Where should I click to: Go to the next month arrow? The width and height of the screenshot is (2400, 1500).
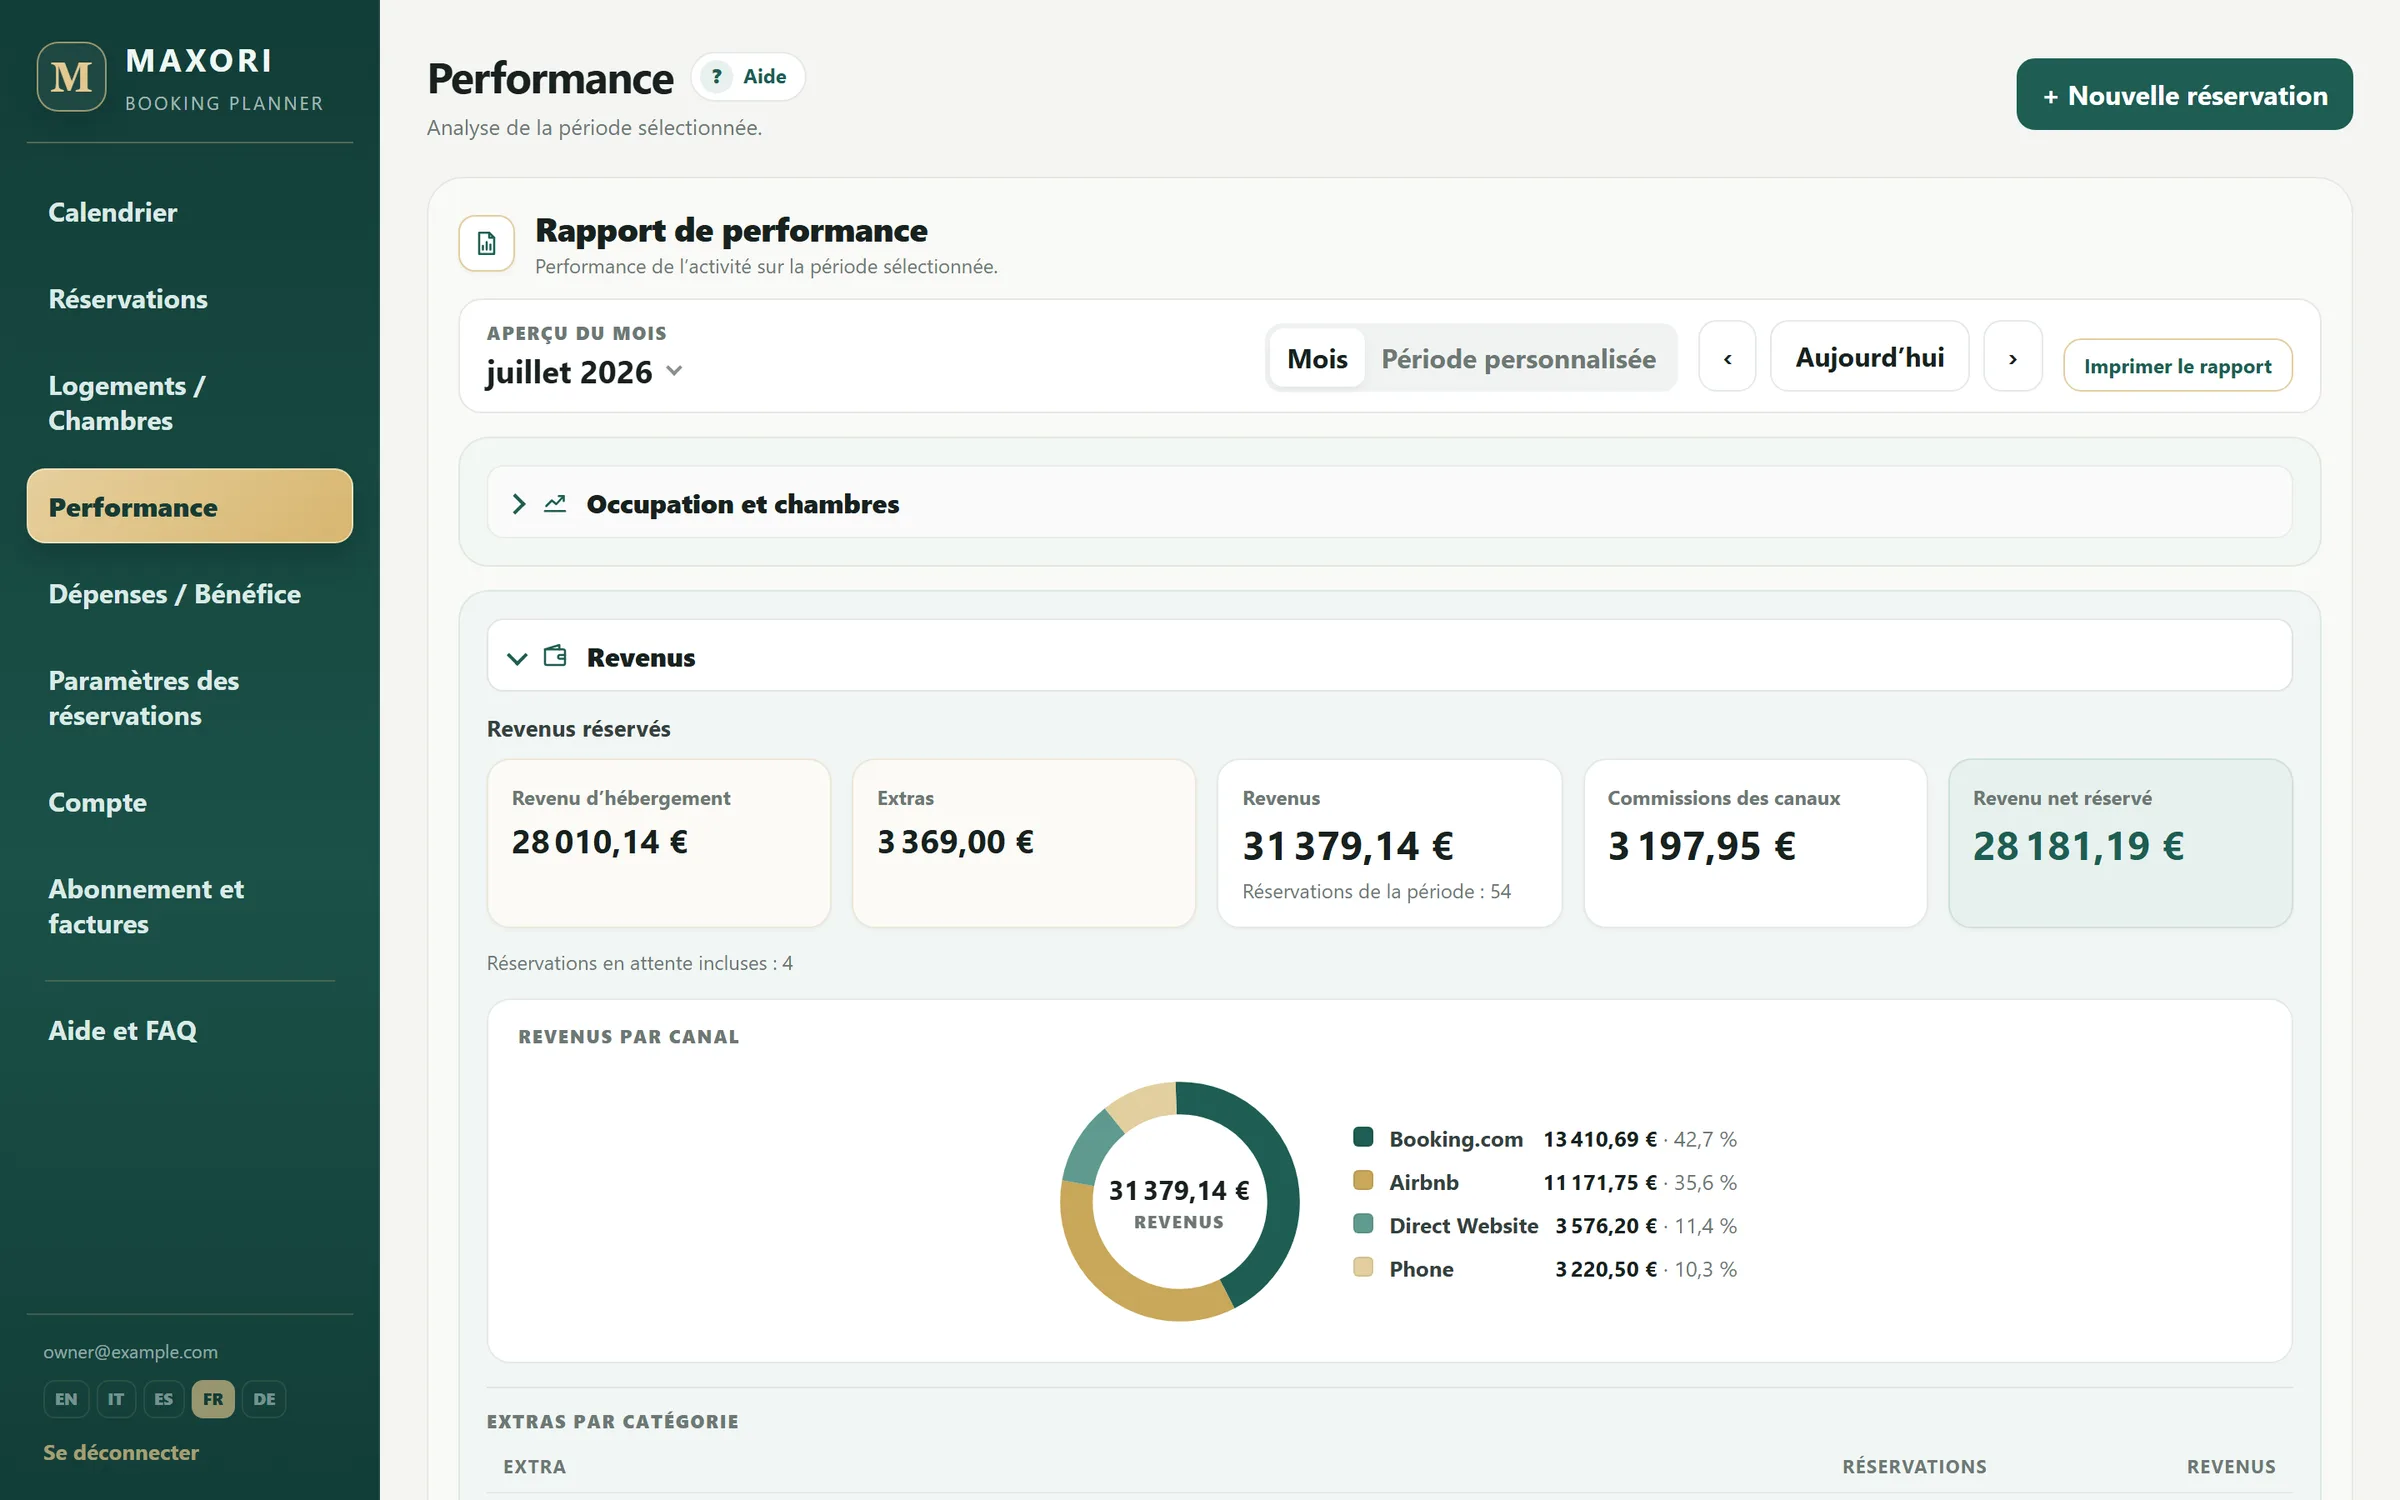pyautogui.click(x=2012, y=357)
